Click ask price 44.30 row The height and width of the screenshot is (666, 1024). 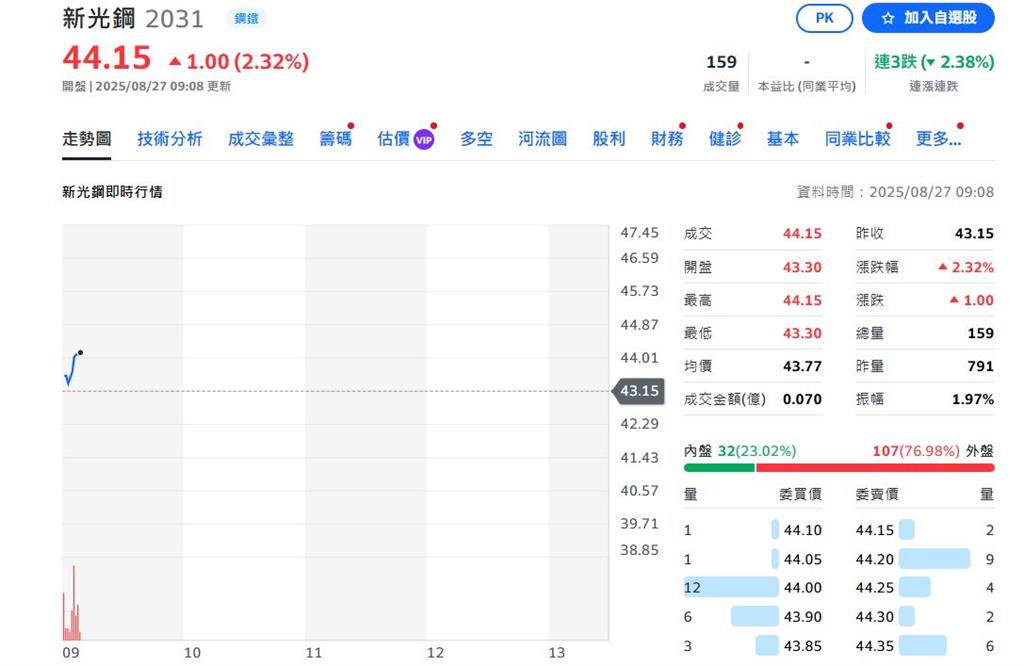925,617
